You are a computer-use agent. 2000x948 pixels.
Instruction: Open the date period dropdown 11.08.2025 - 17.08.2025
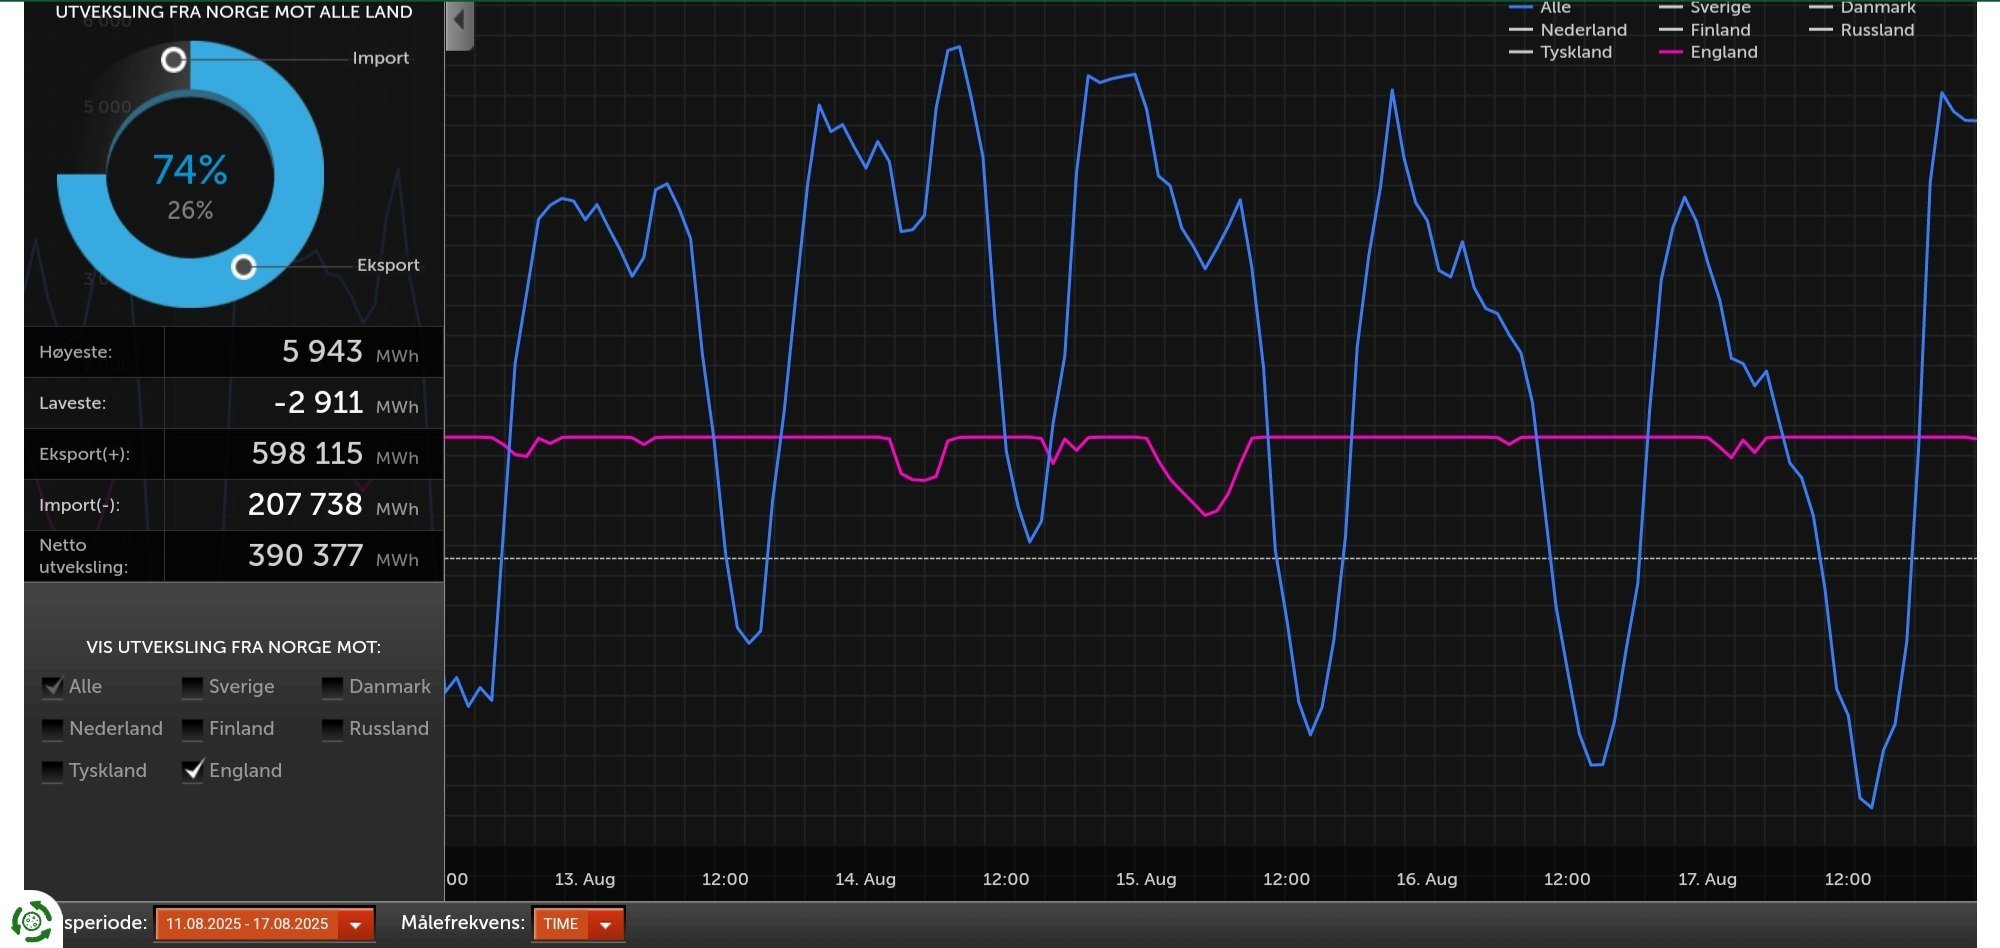265,924
